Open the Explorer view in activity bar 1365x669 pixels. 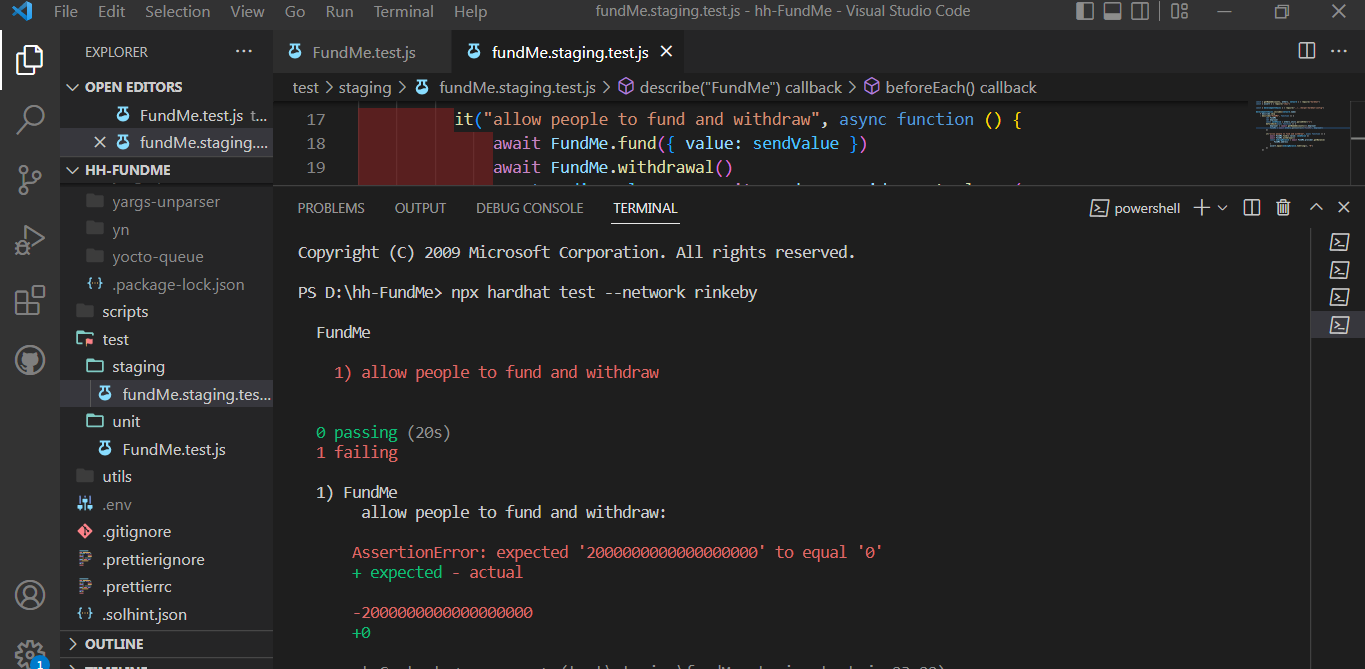click(x=30, y=60)
